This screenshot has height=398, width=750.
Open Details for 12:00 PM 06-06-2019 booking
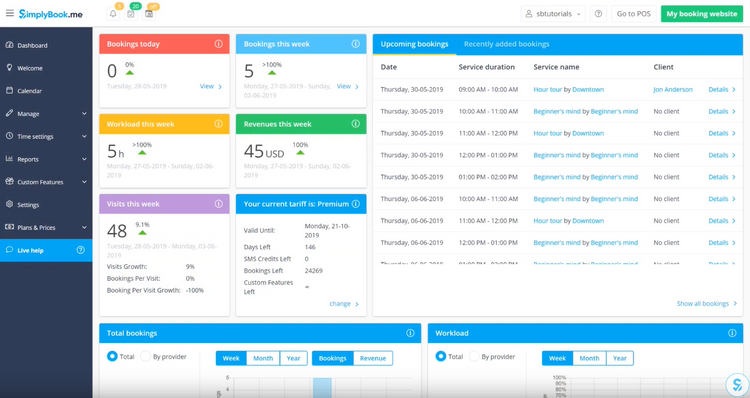[722, 243]
